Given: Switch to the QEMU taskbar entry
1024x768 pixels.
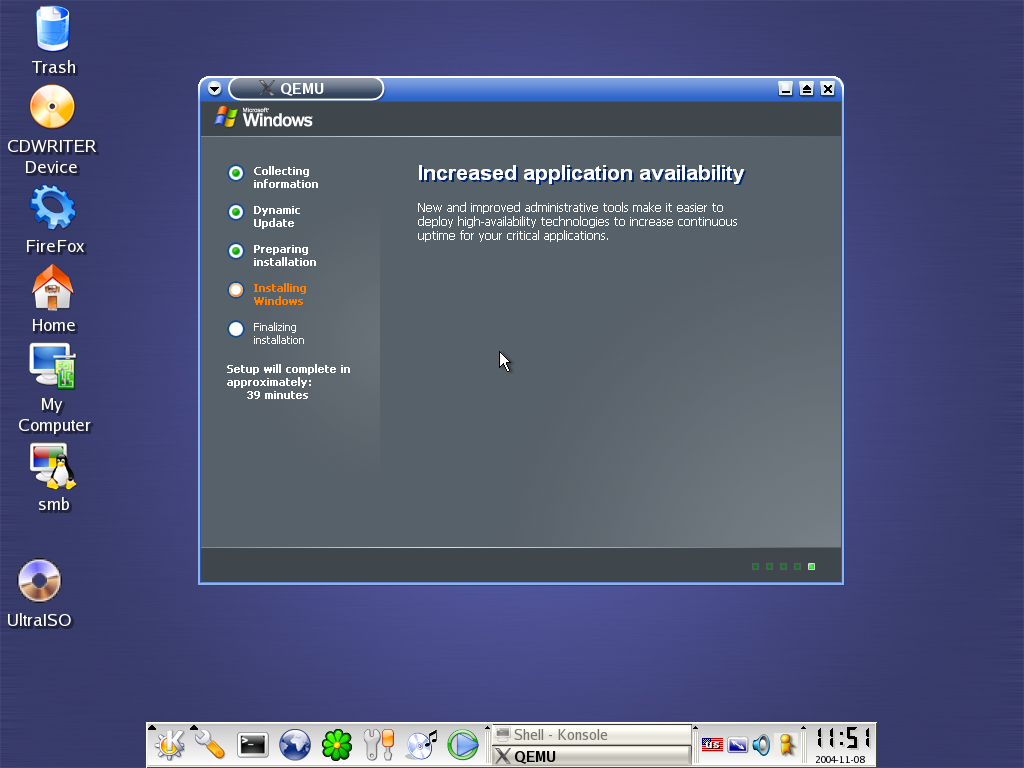Looking at the screenshot, I should [x=591, y=756].
